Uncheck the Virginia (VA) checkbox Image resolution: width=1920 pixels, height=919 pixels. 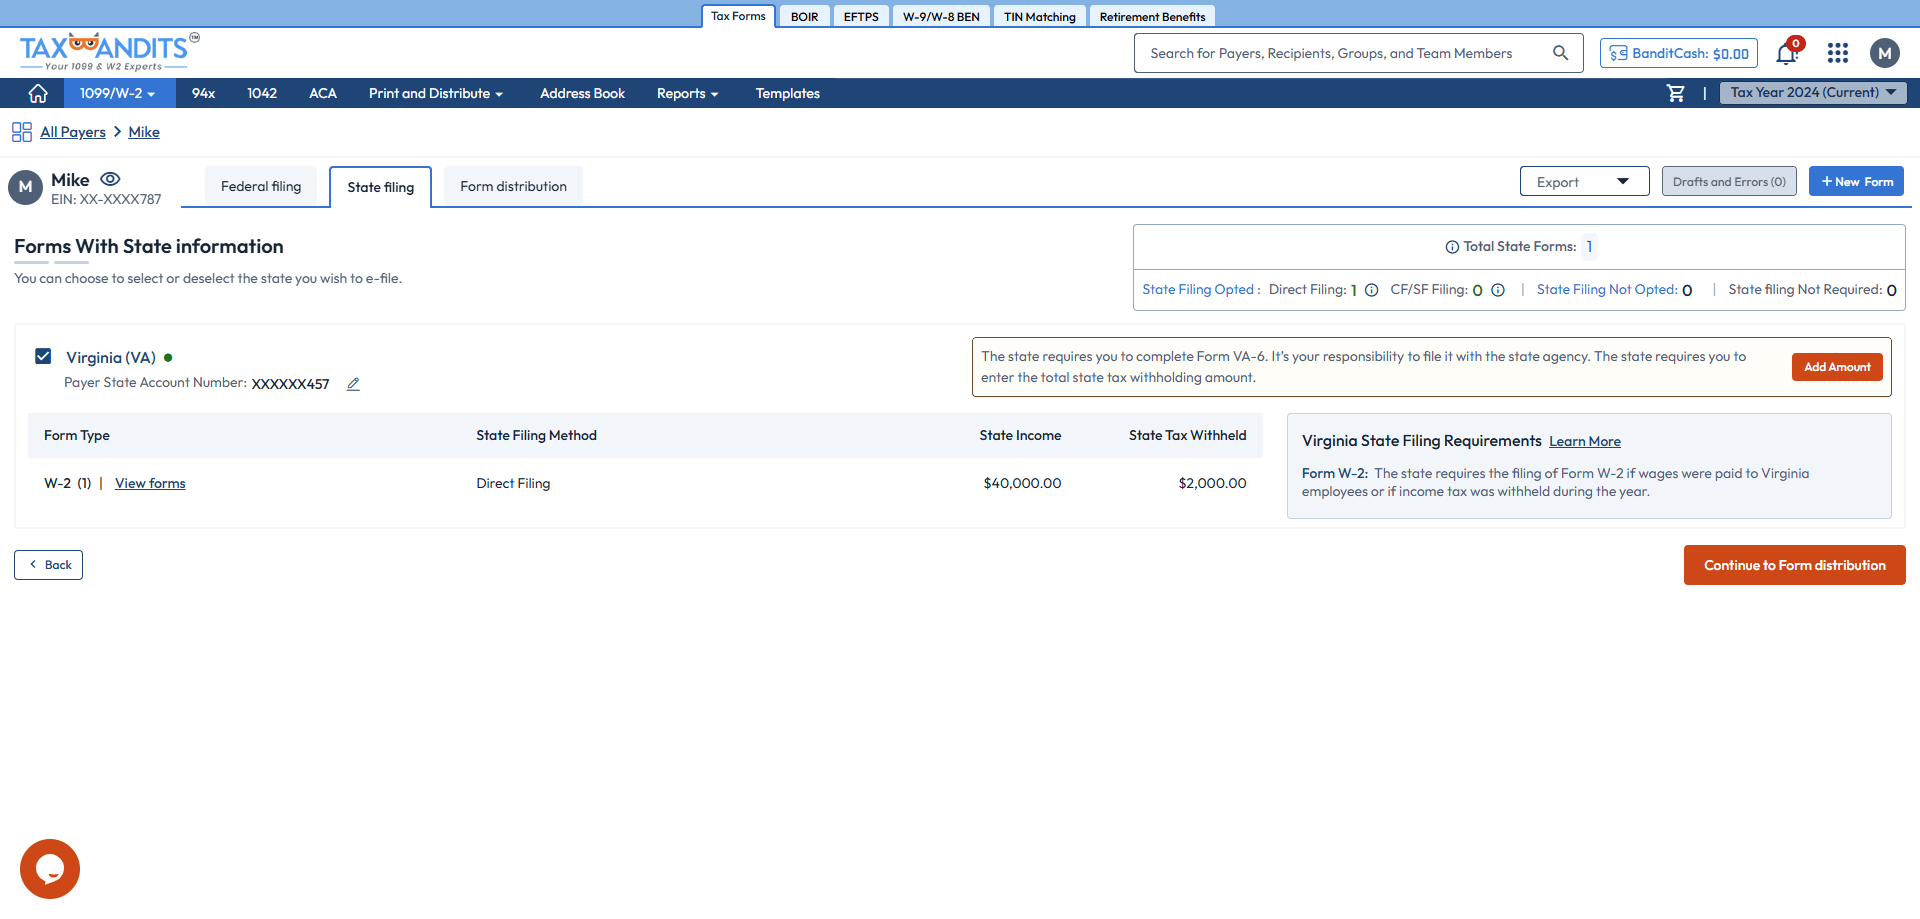click(43, 356)
